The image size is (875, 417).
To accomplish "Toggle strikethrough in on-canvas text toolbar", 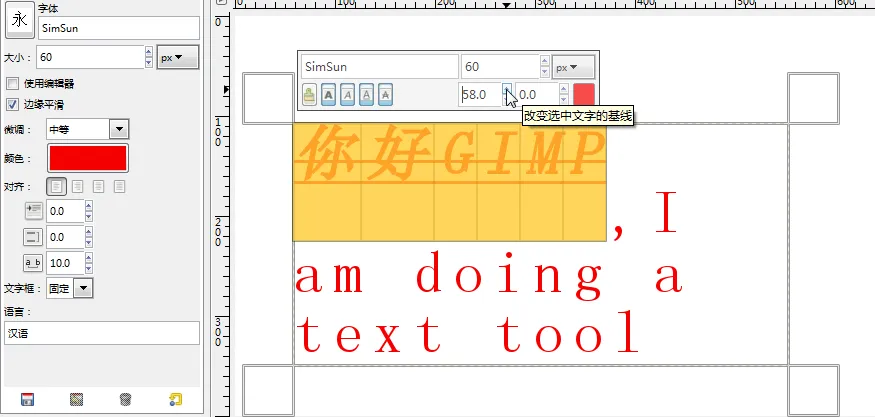I will (386, 95).
